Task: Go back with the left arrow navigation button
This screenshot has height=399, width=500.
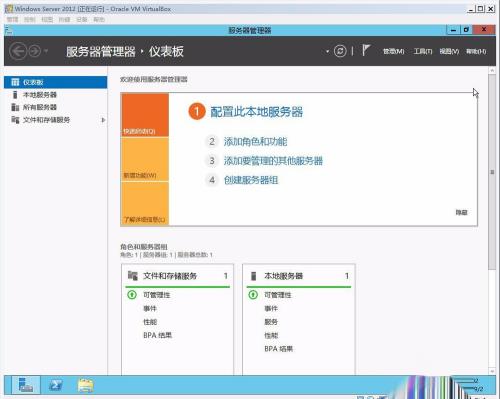Action: click(18, 51)
